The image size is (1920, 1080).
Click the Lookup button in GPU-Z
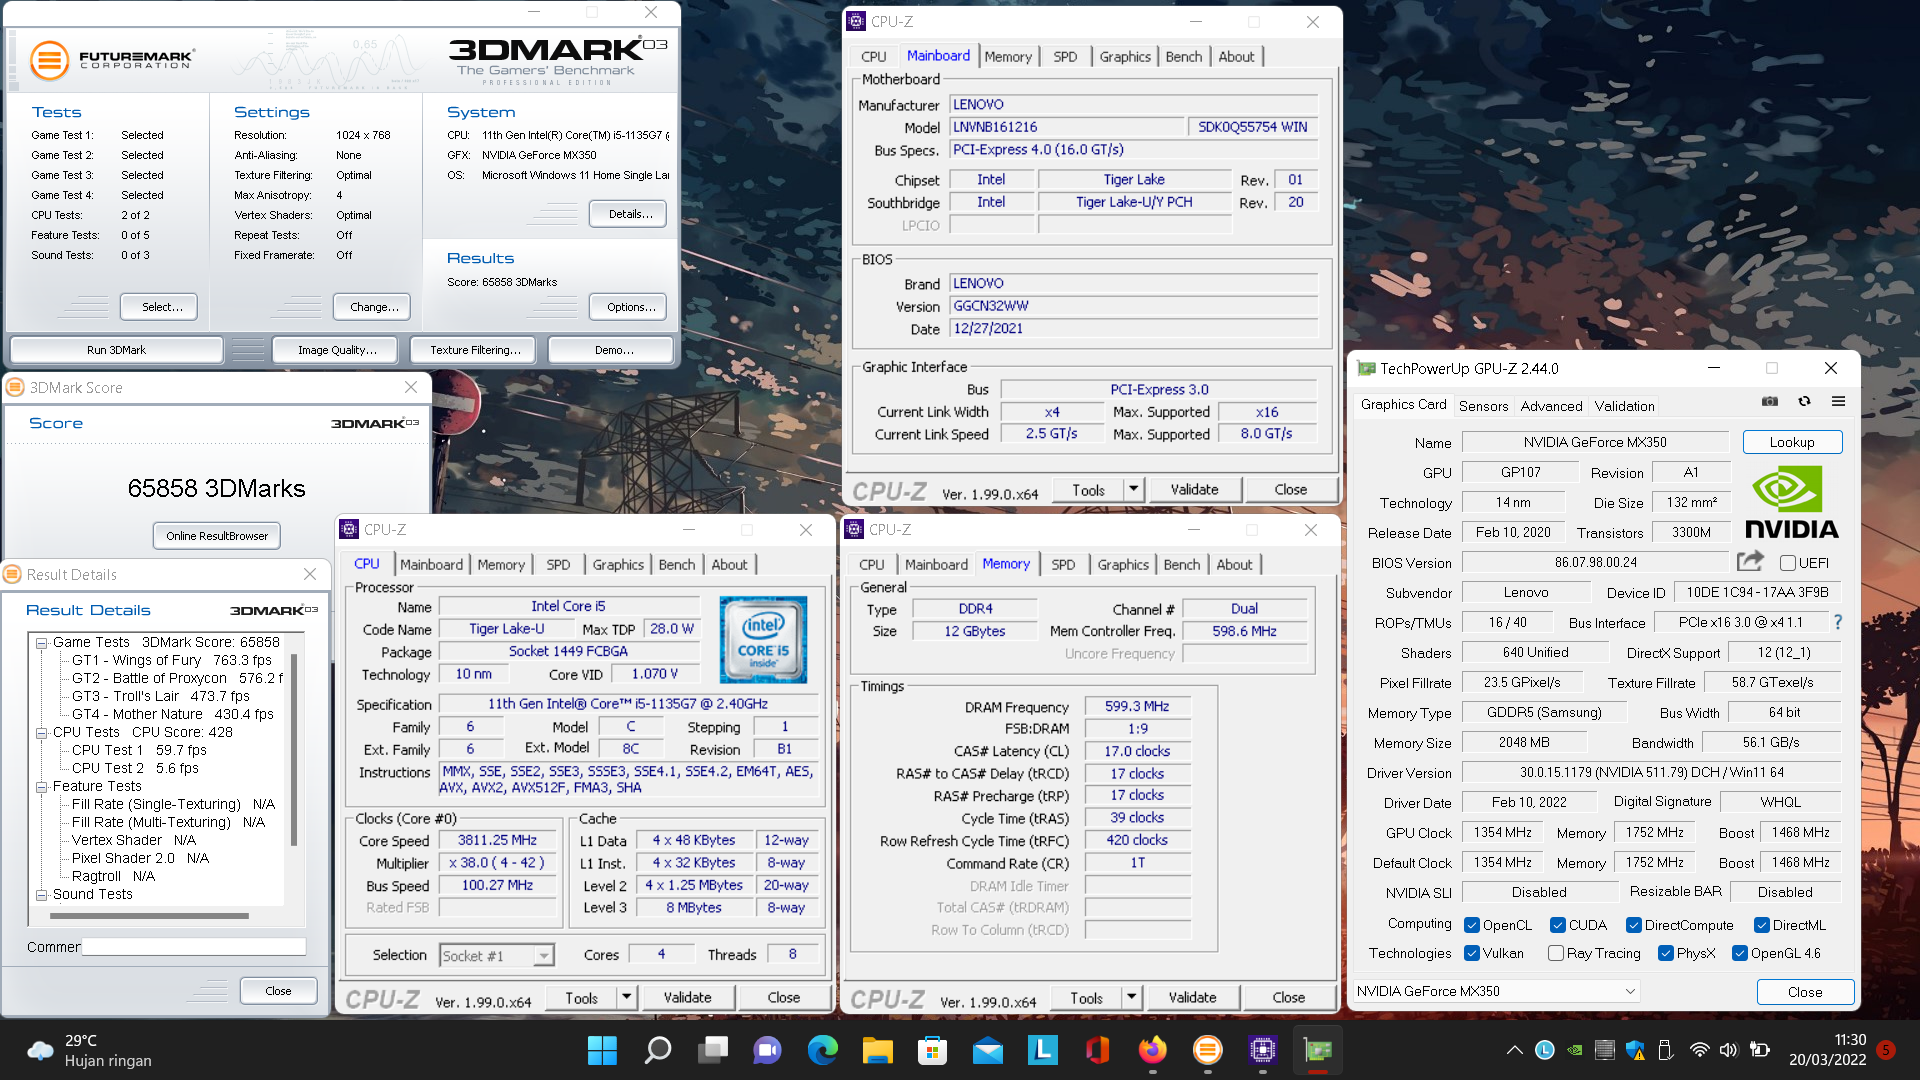click(x=1792, y=442)
